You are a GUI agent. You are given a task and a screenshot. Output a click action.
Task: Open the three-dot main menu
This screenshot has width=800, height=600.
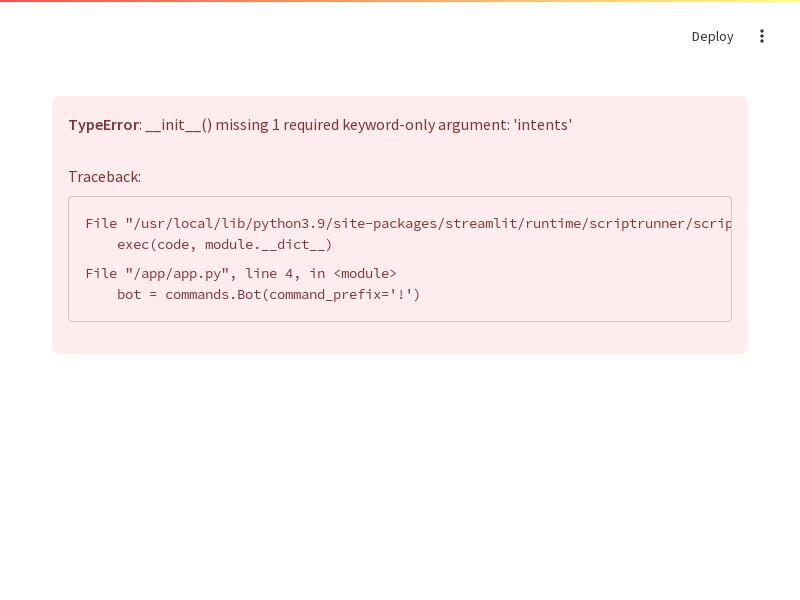click(x=761, y=36)
